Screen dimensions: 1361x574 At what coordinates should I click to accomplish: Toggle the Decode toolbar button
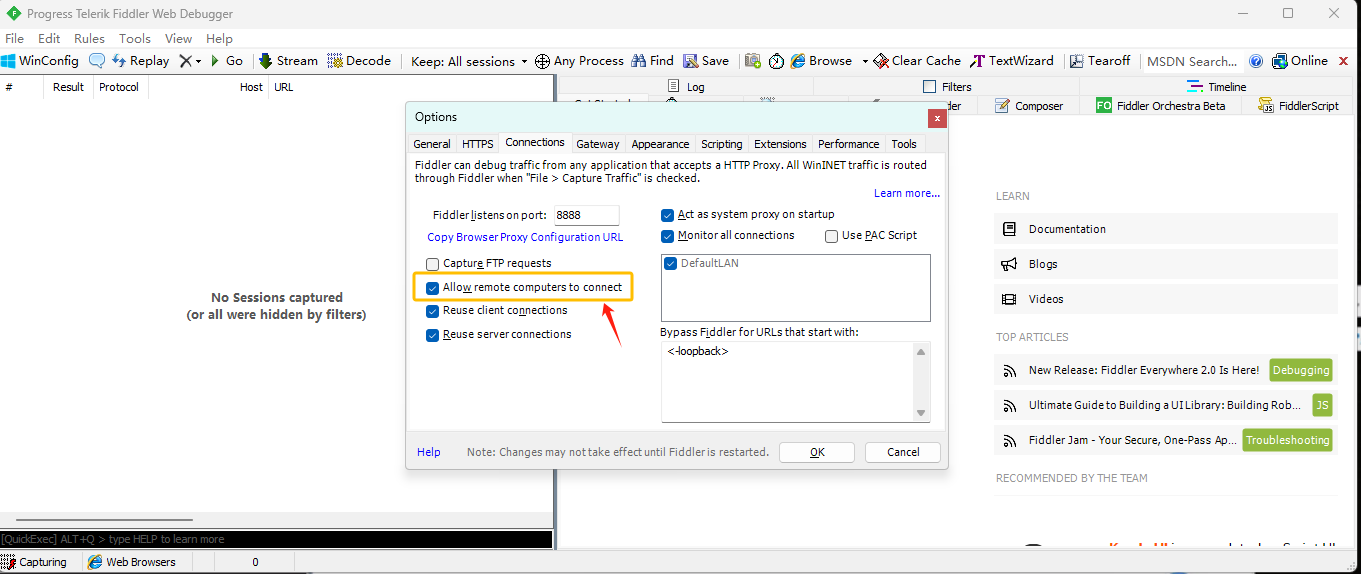[x=359, y=61]
